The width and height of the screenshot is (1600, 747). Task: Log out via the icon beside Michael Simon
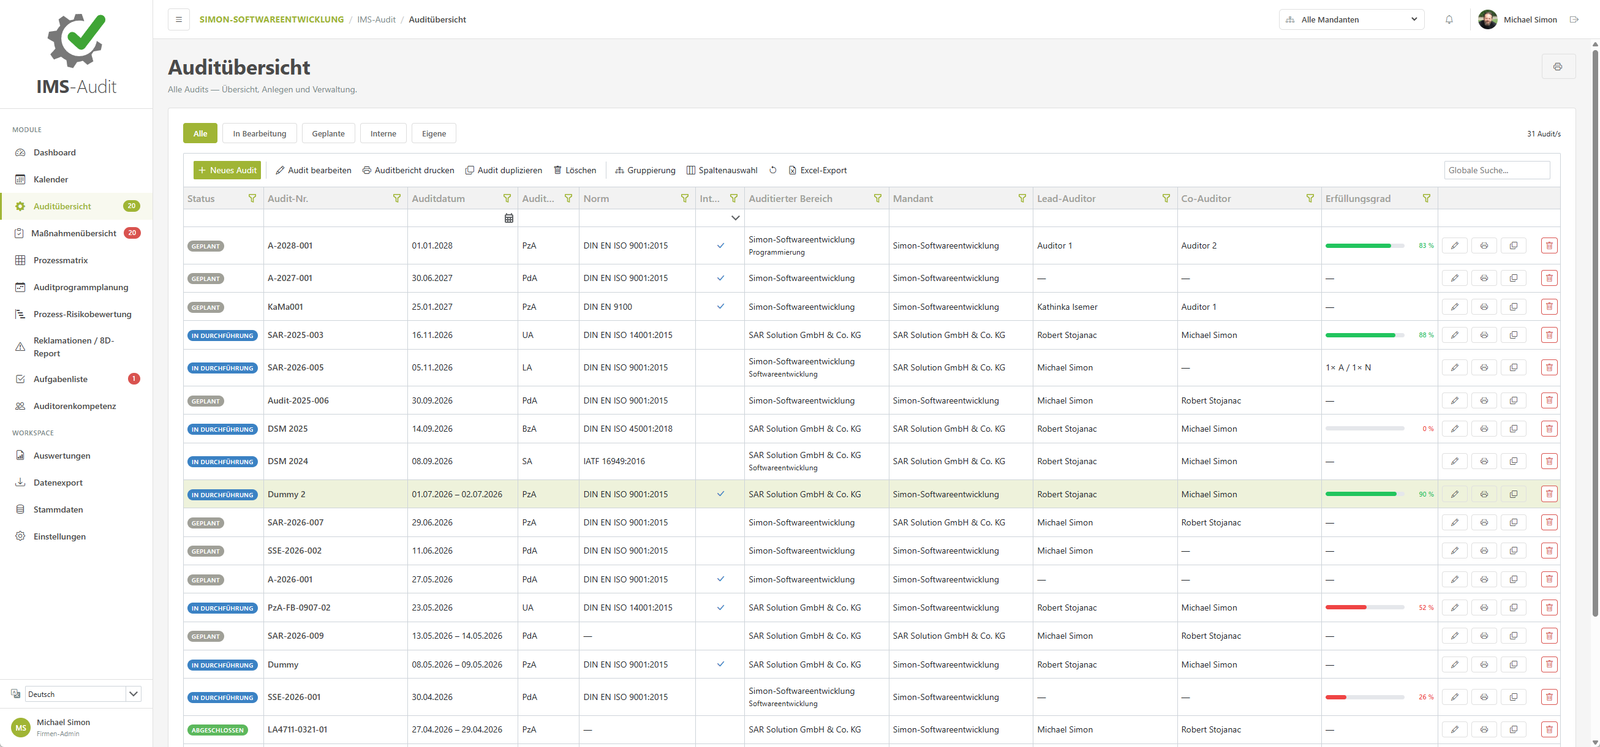coord(1574,19)
